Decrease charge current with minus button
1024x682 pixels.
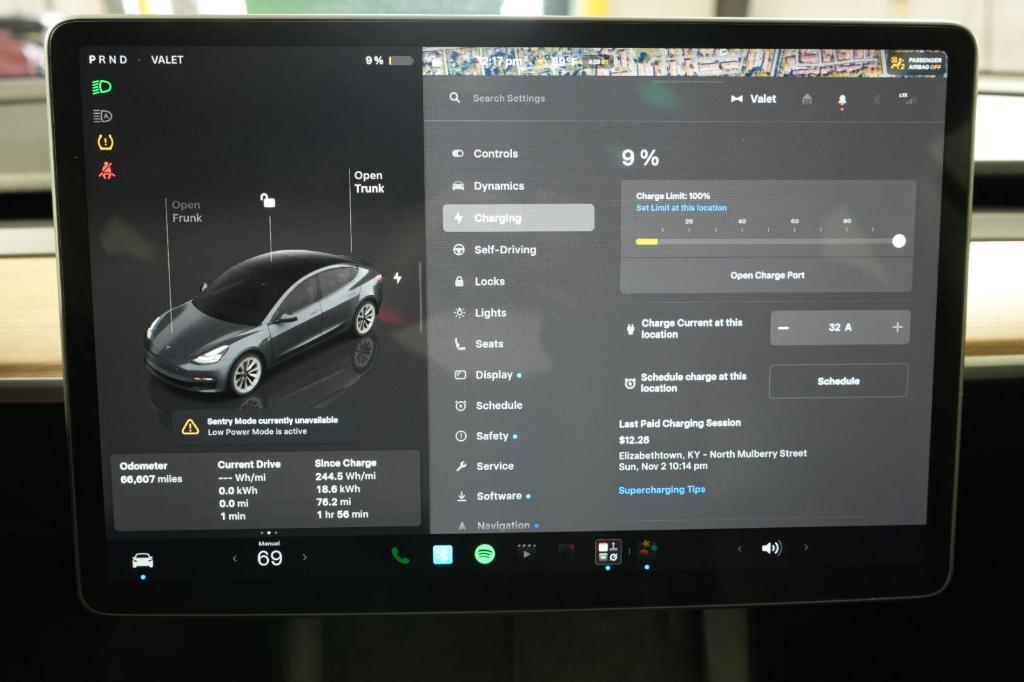784,328
